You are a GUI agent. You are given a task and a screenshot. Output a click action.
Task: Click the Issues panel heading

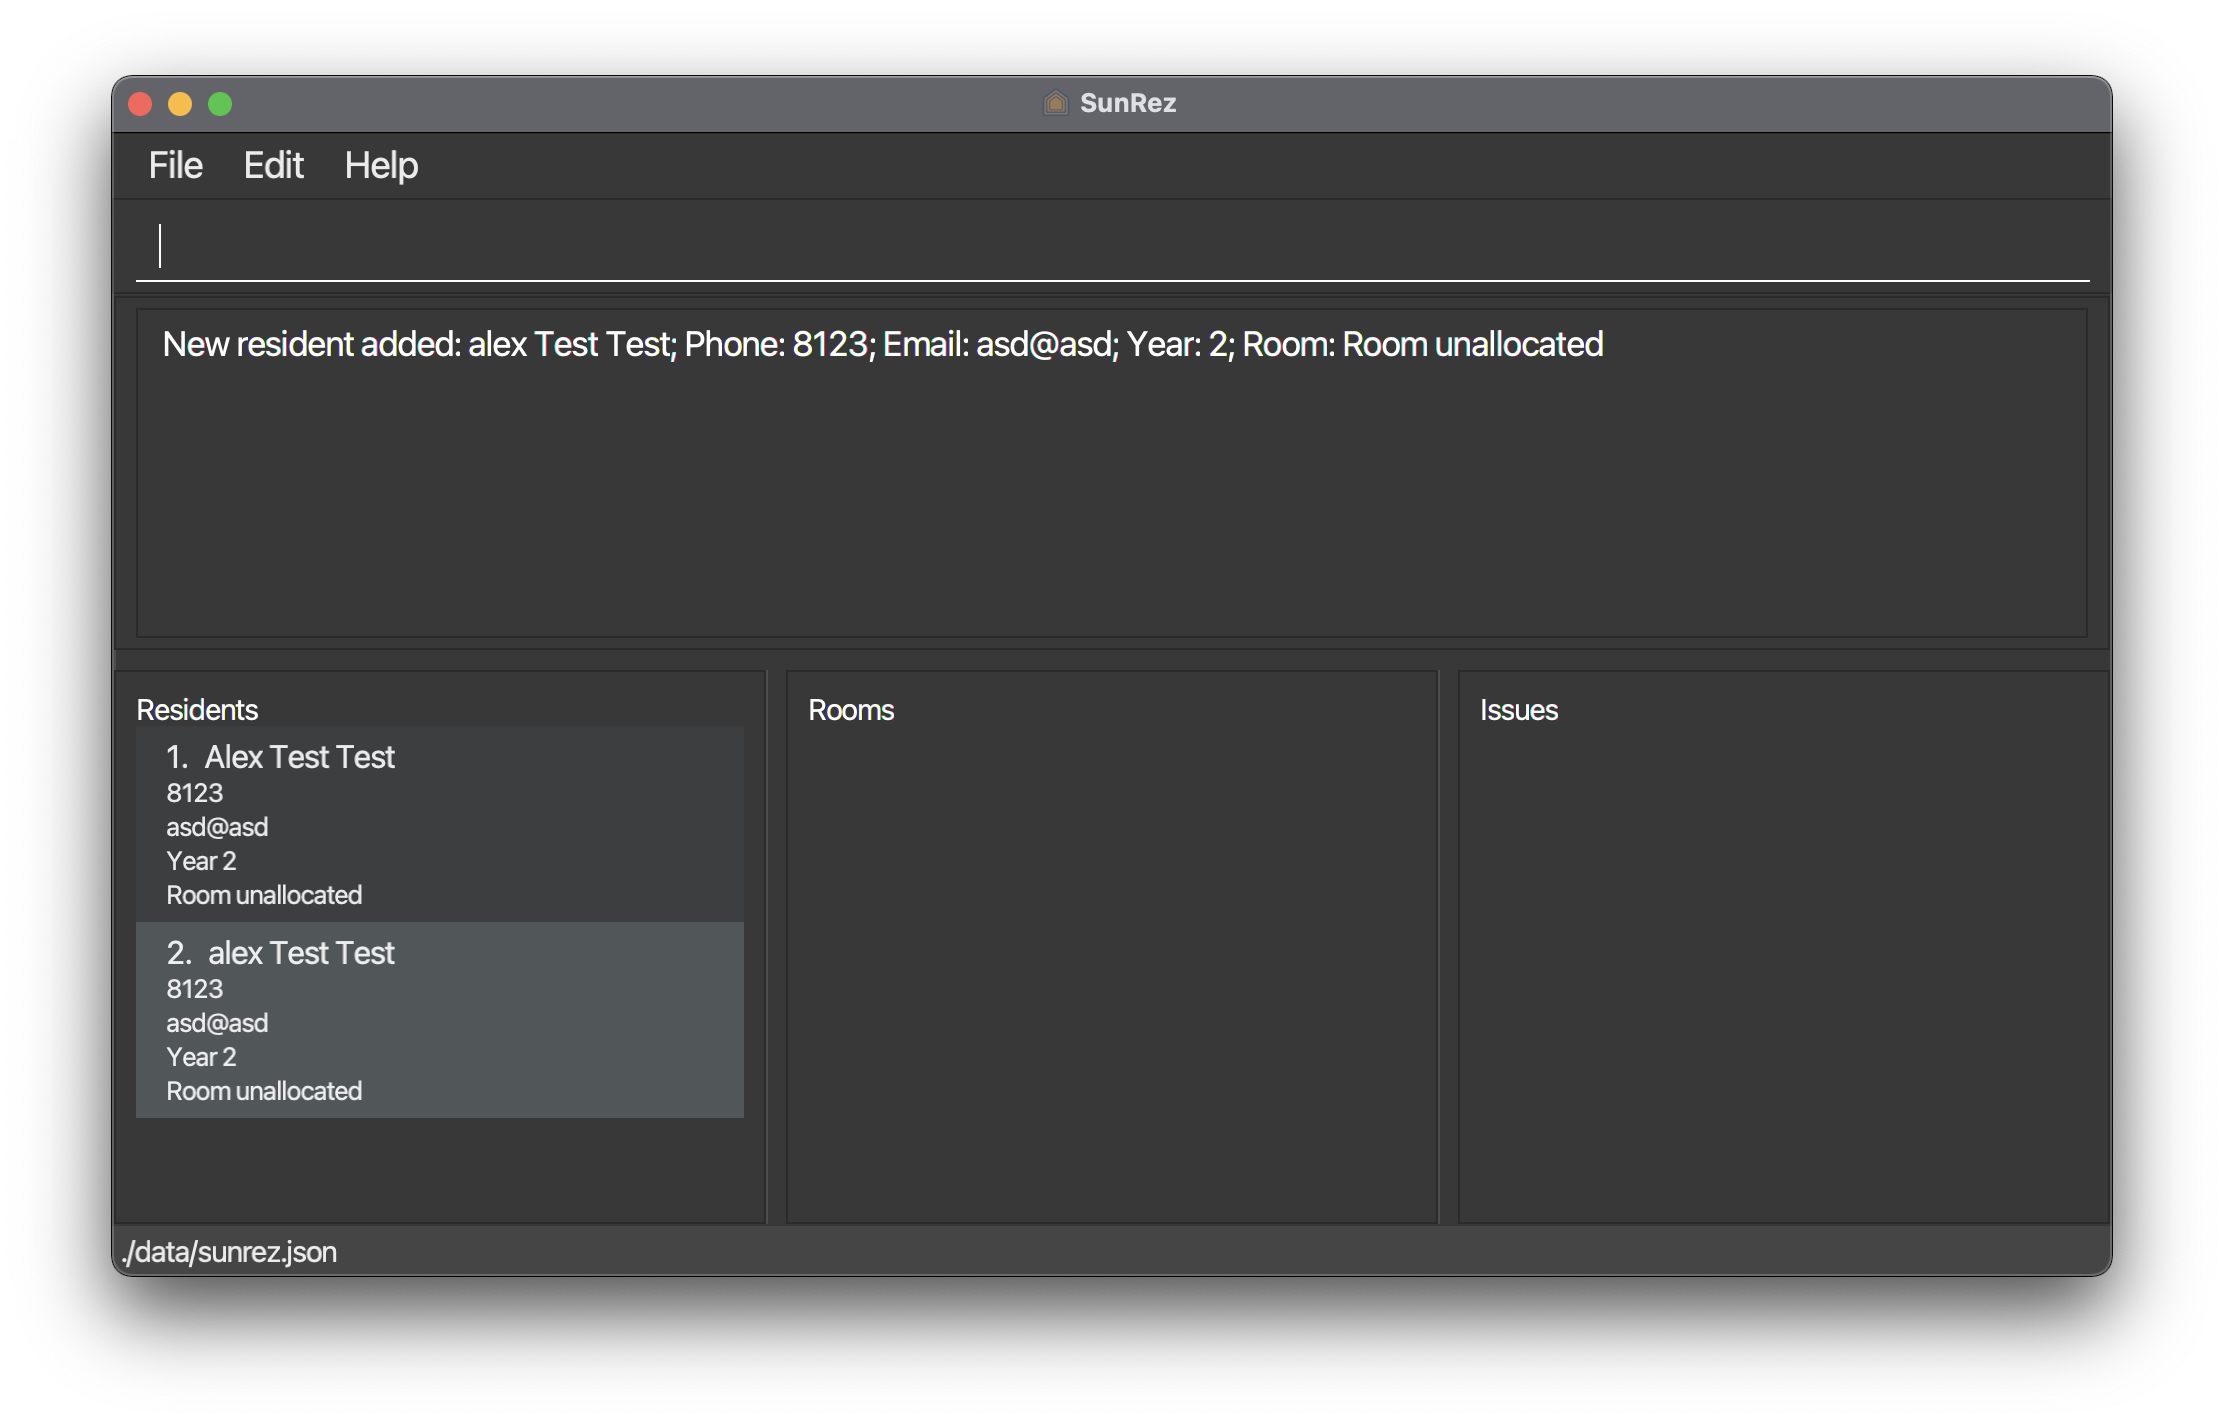click(1518, 710)
